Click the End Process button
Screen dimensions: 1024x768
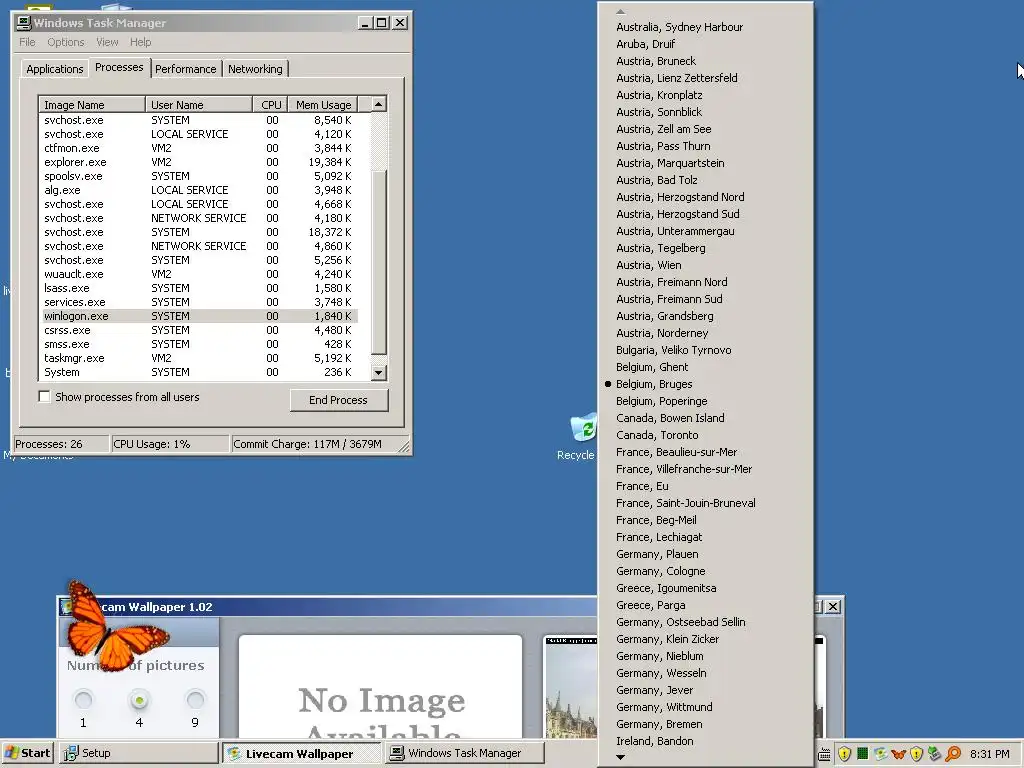pyautogui.click(x=338, y=400)
